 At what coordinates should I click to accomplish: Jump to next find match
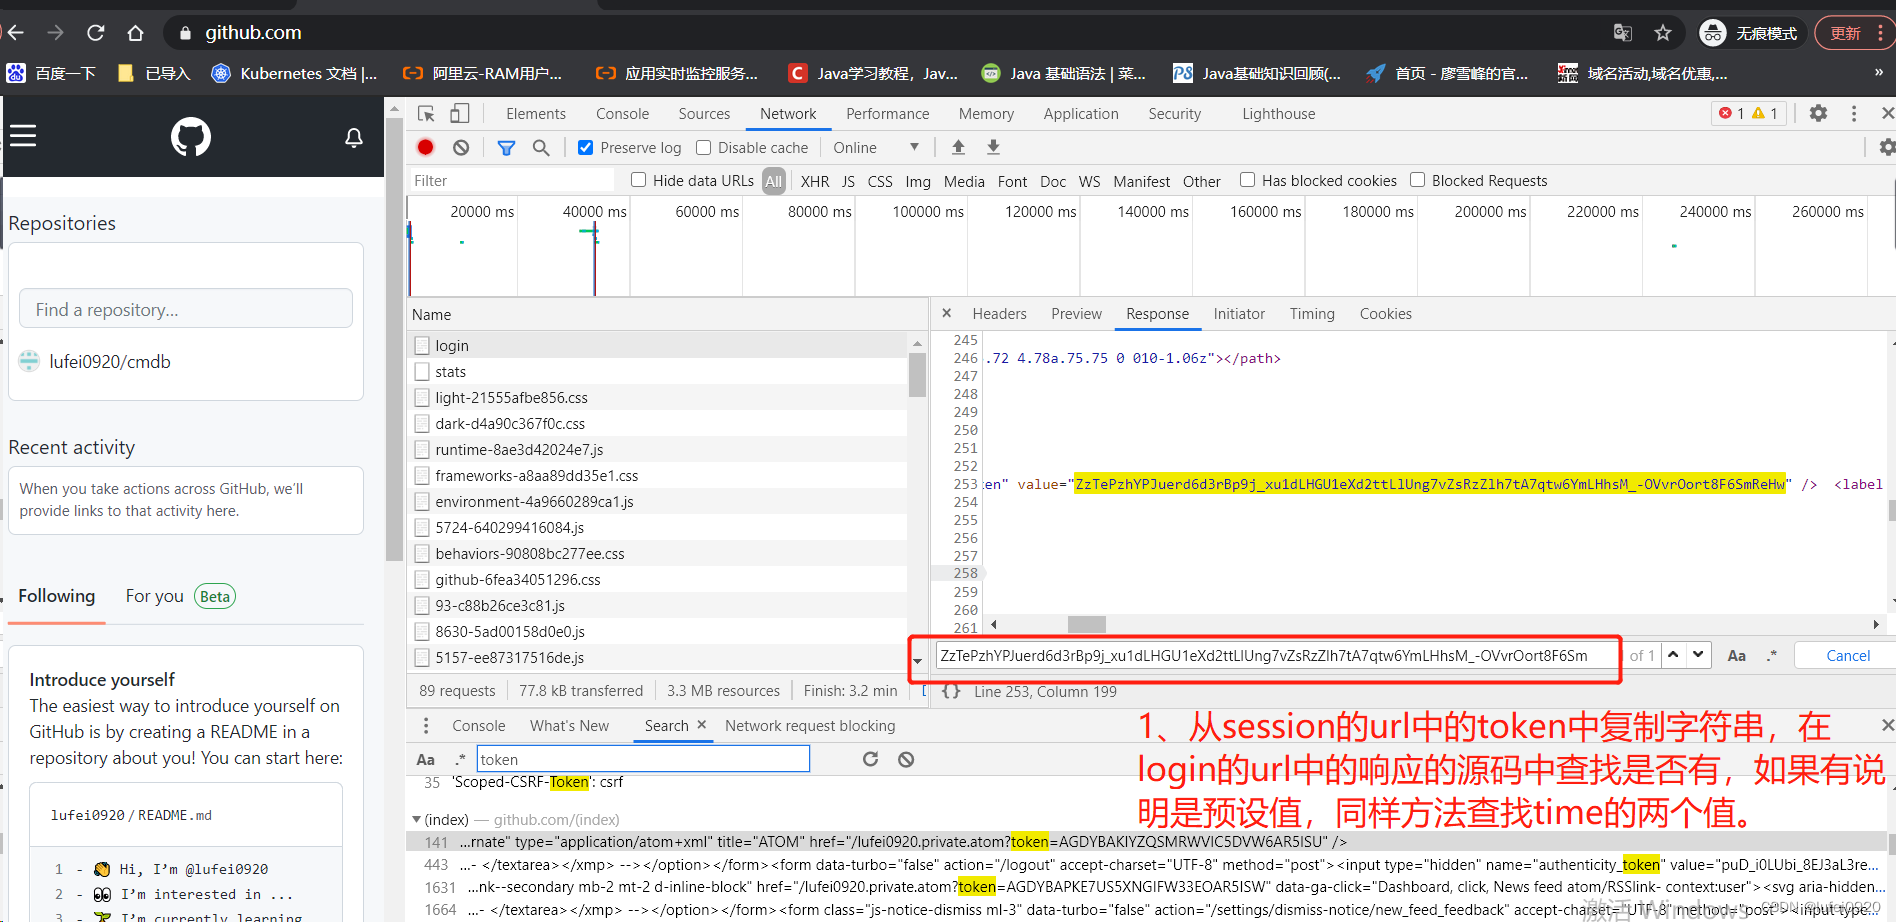1698,655
